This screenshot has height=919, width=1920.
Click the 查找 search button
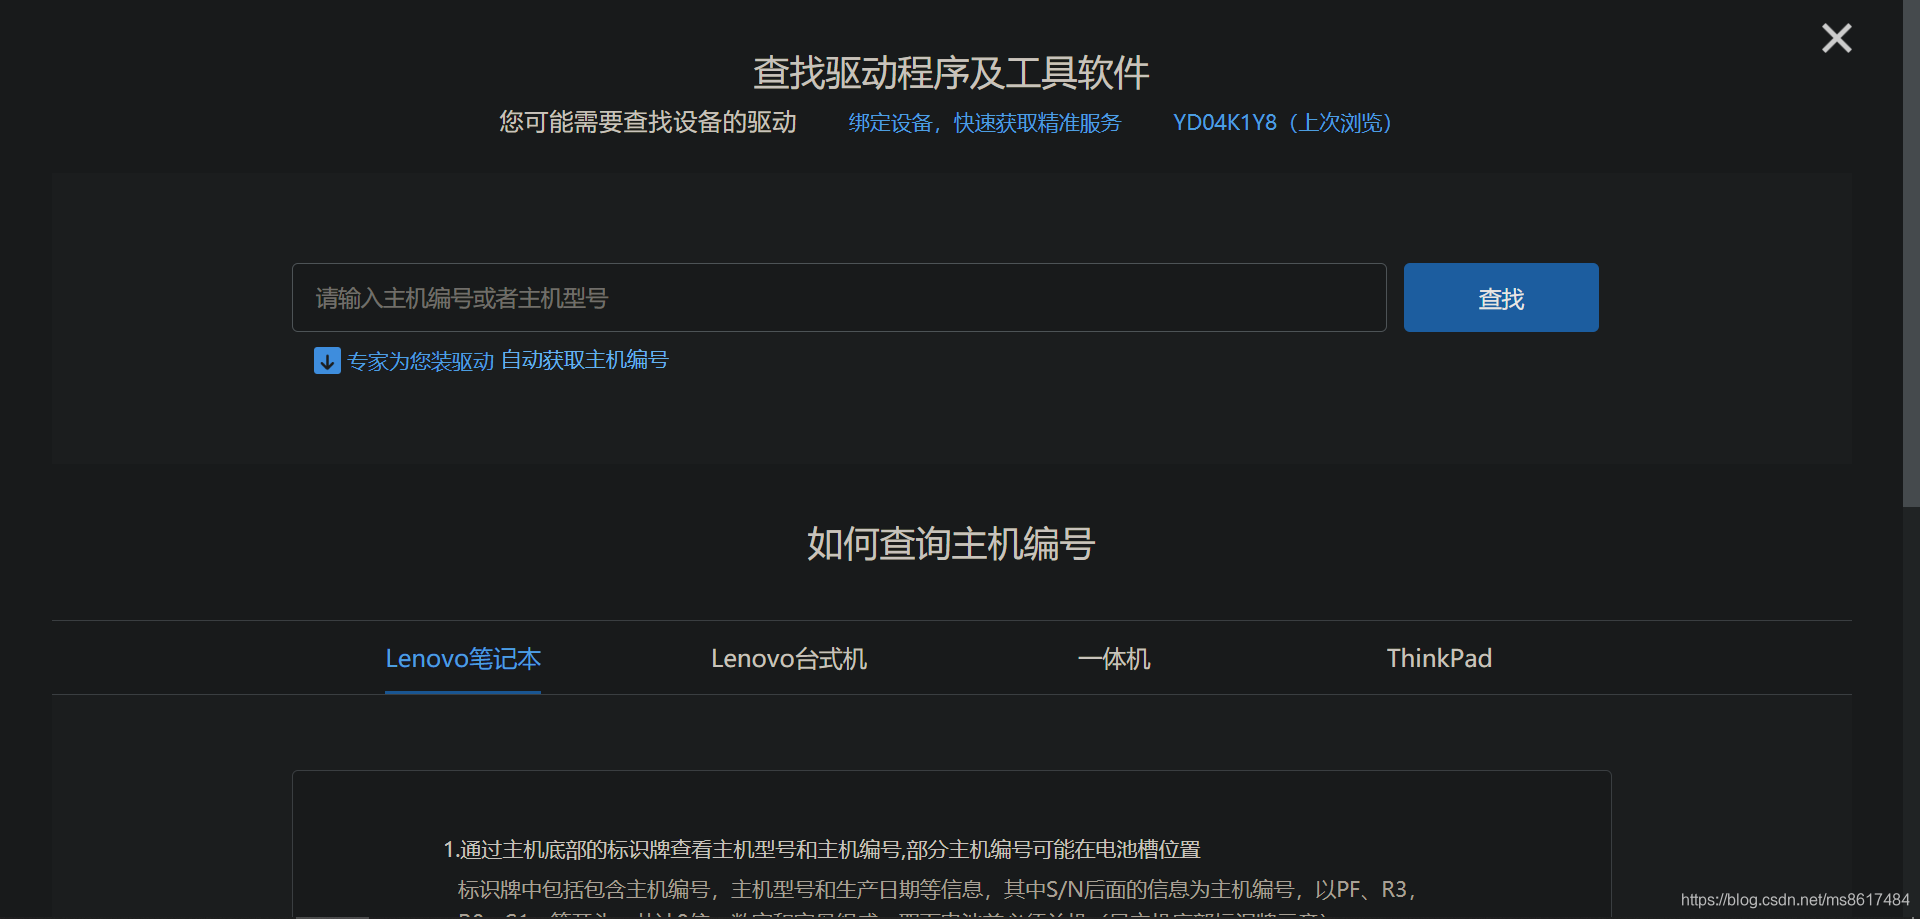(1501, 298)
